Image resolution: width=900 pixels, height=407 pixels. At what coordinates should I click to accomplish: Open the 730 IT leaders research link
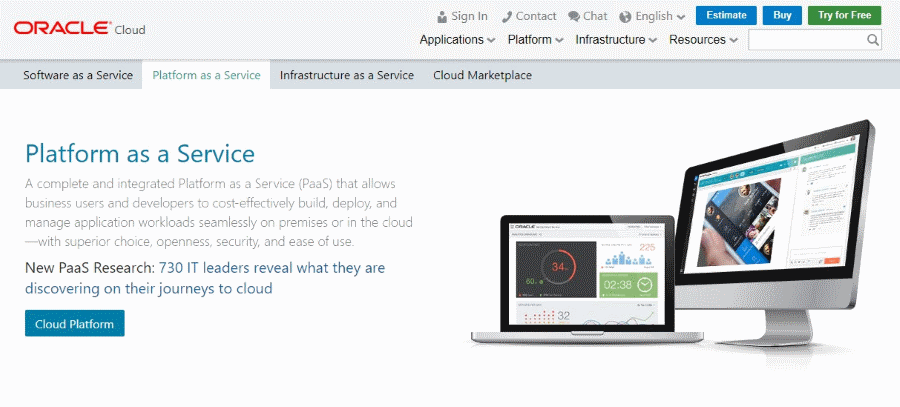205,278
